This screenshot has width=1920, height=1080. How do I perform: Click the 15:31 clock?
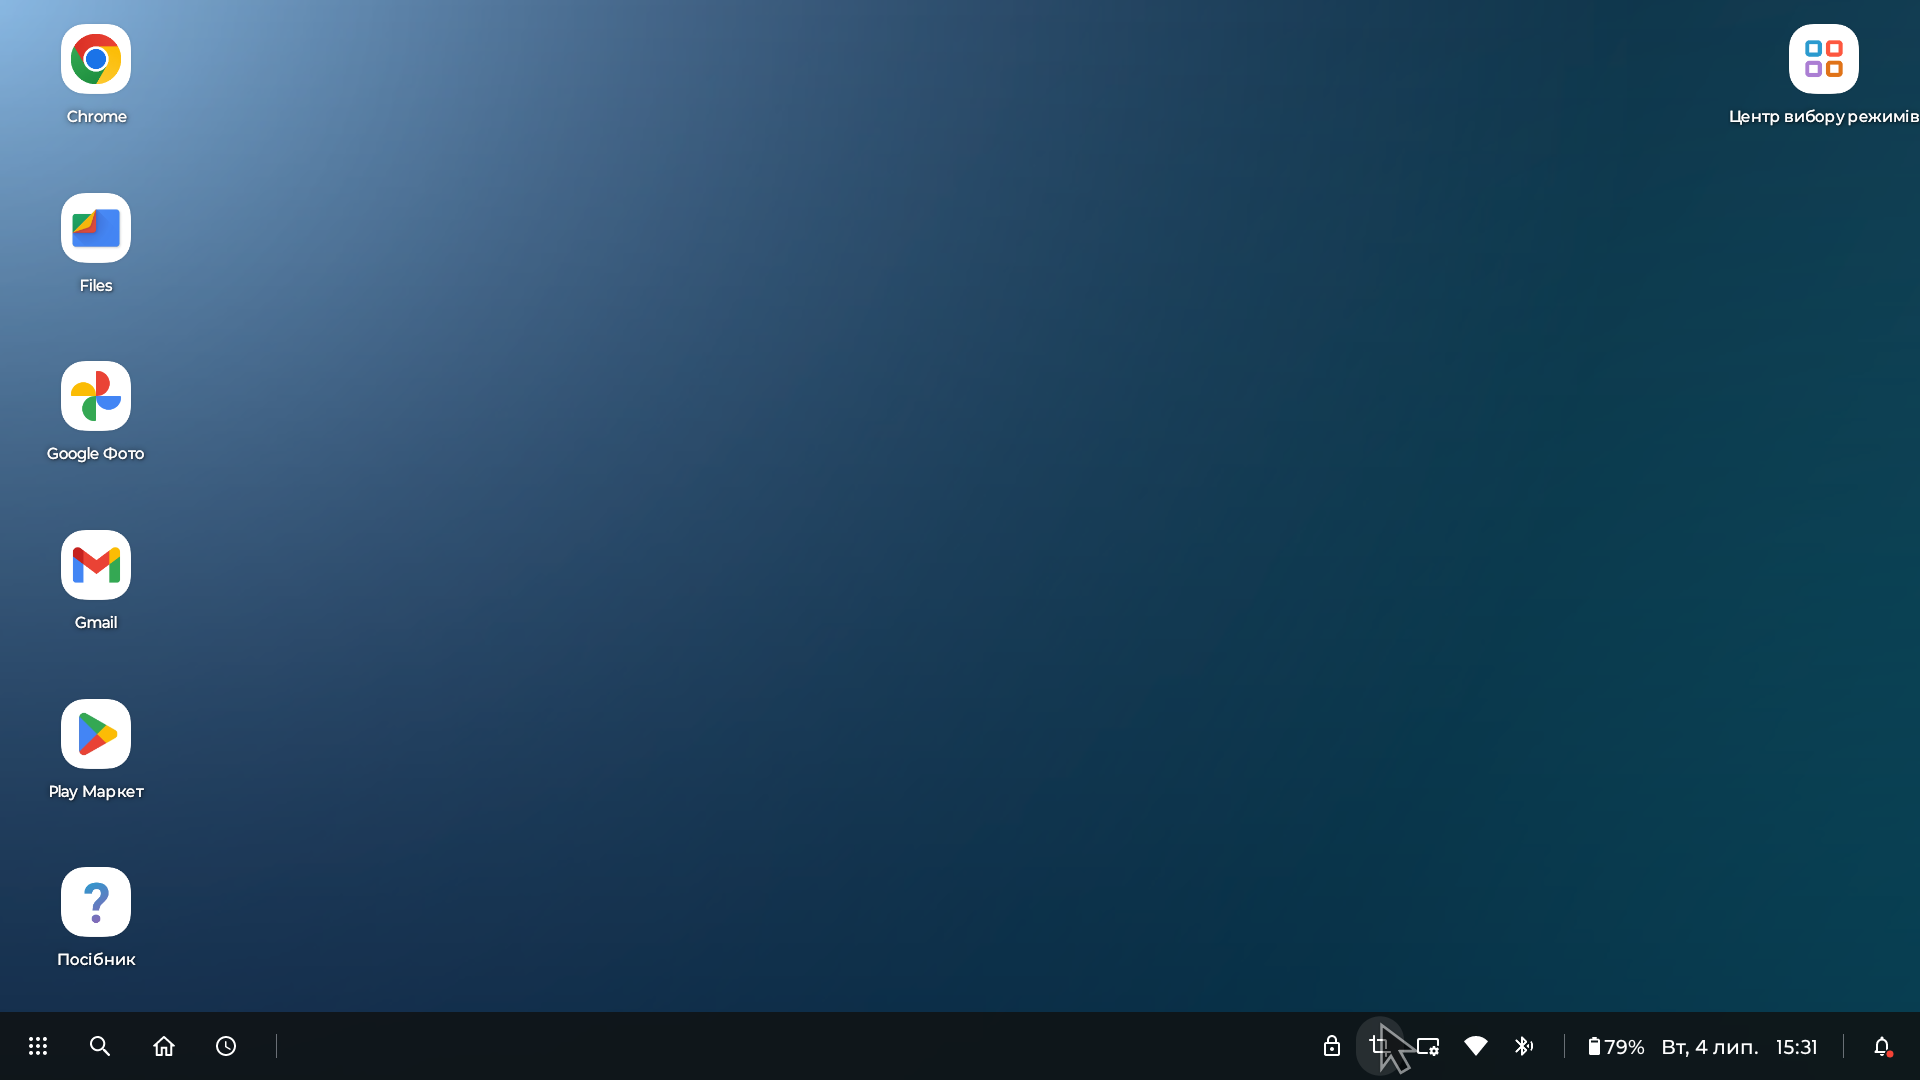pyautogui.click(x=1796, y=1046)
